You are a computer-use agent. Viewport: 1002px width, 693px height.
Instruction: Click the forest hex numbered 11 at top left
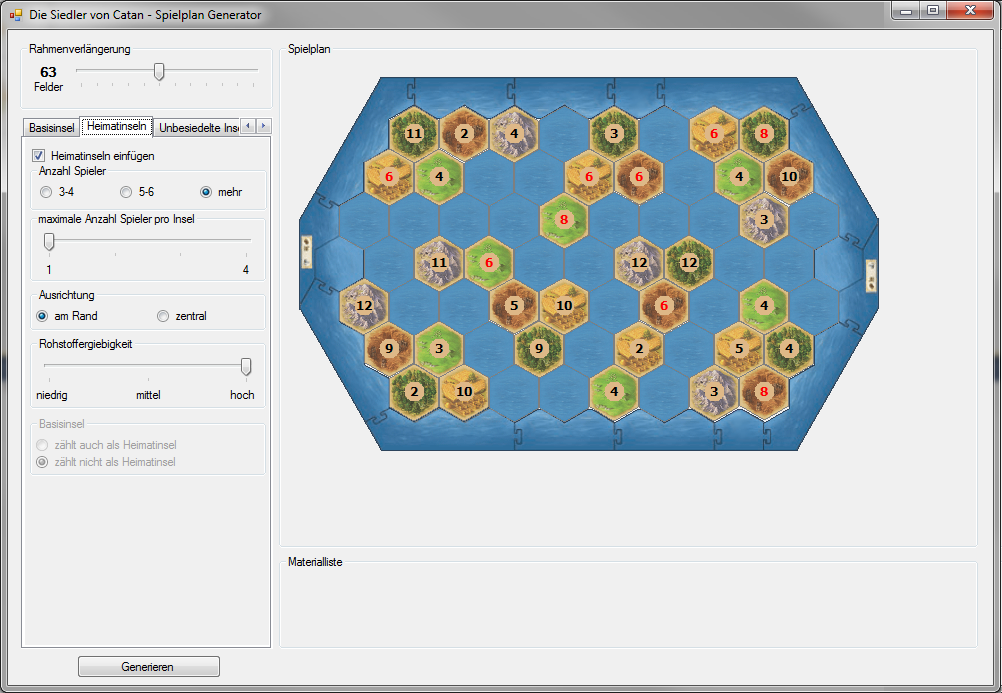(x=414, y=133)
